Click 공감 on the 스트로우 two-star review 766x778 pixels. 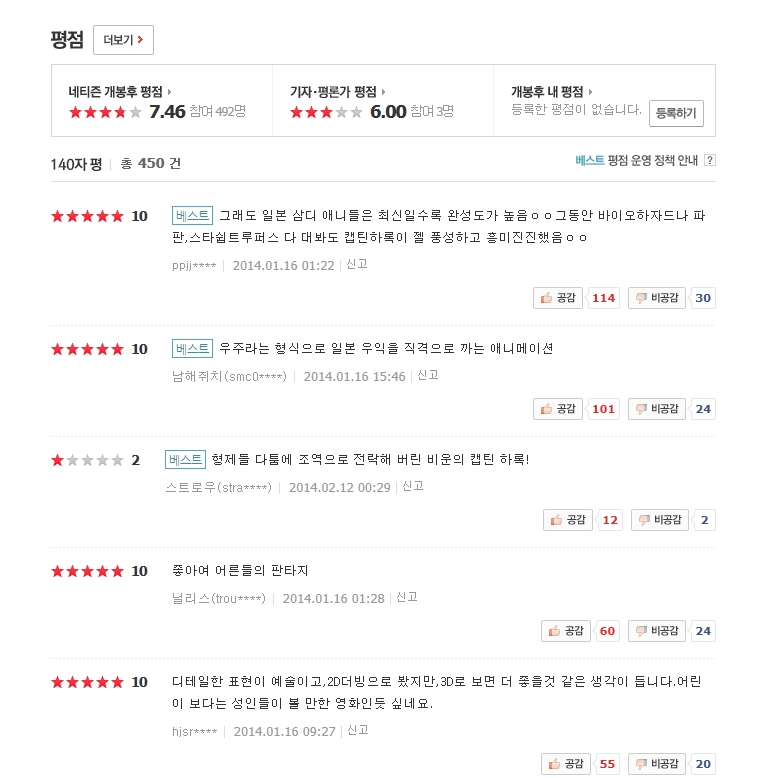tap(568, 520)
